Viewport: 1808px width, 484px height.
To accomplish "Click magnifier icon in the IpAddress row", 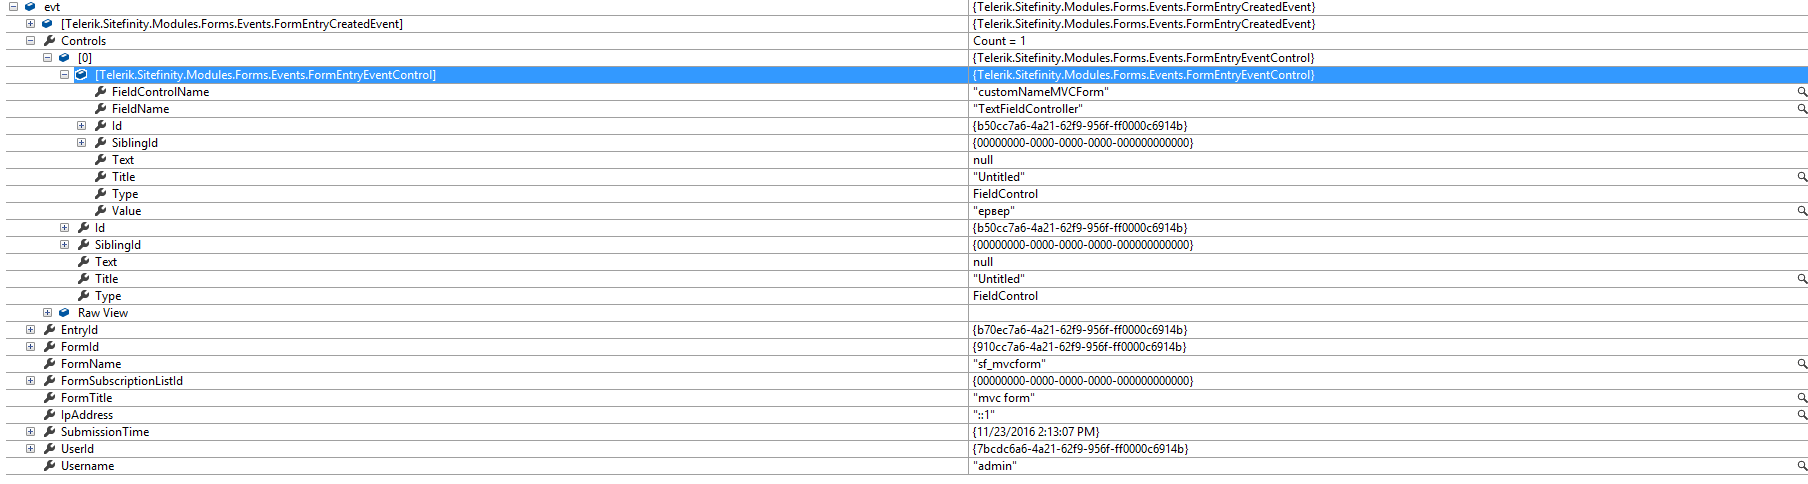I will pos(1802,415).
